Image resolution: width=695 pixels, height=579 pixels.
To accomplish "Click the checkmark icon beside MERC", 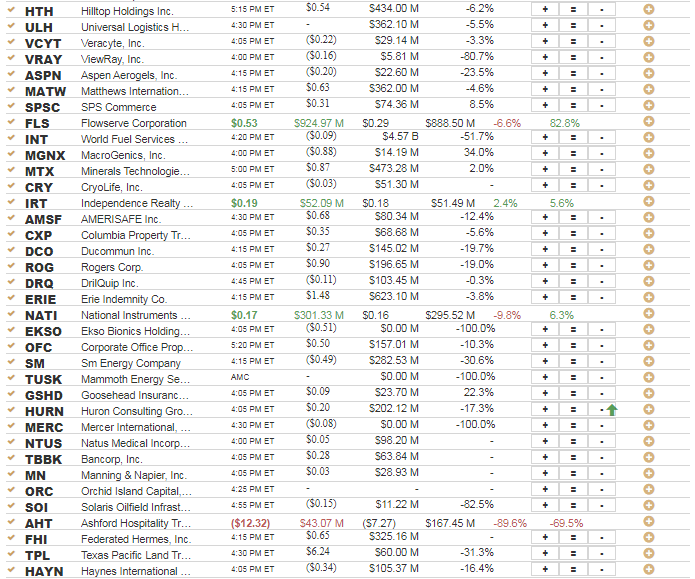I will pyautogui.click(x=12, y=425).
